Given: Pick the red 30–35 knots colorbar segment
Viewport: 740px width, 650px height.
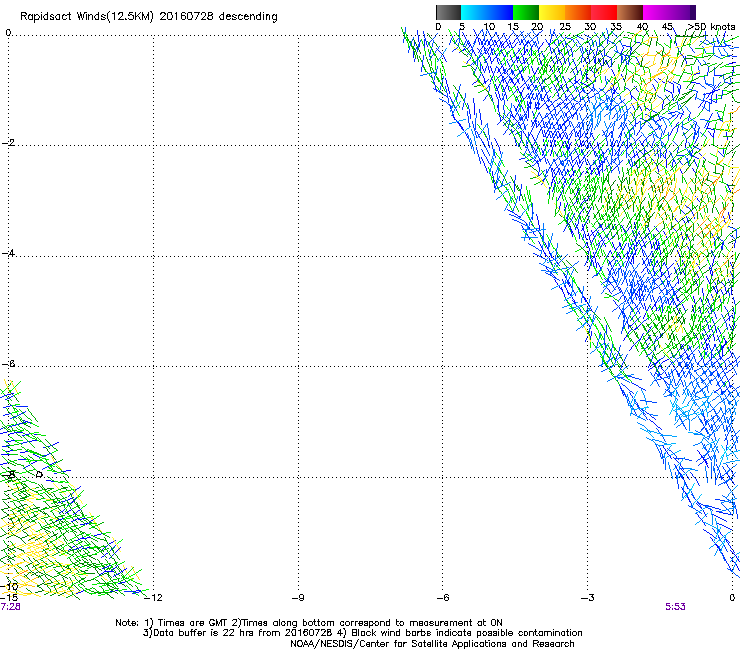Looking at the screenshot, I should 604,12.
